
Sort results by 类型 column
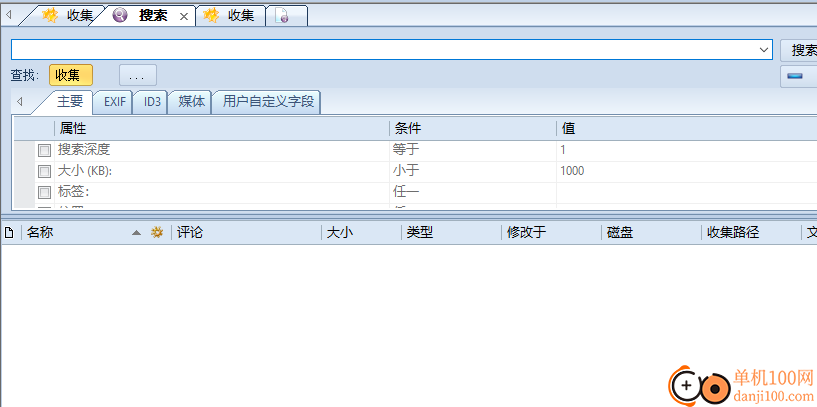452,232
